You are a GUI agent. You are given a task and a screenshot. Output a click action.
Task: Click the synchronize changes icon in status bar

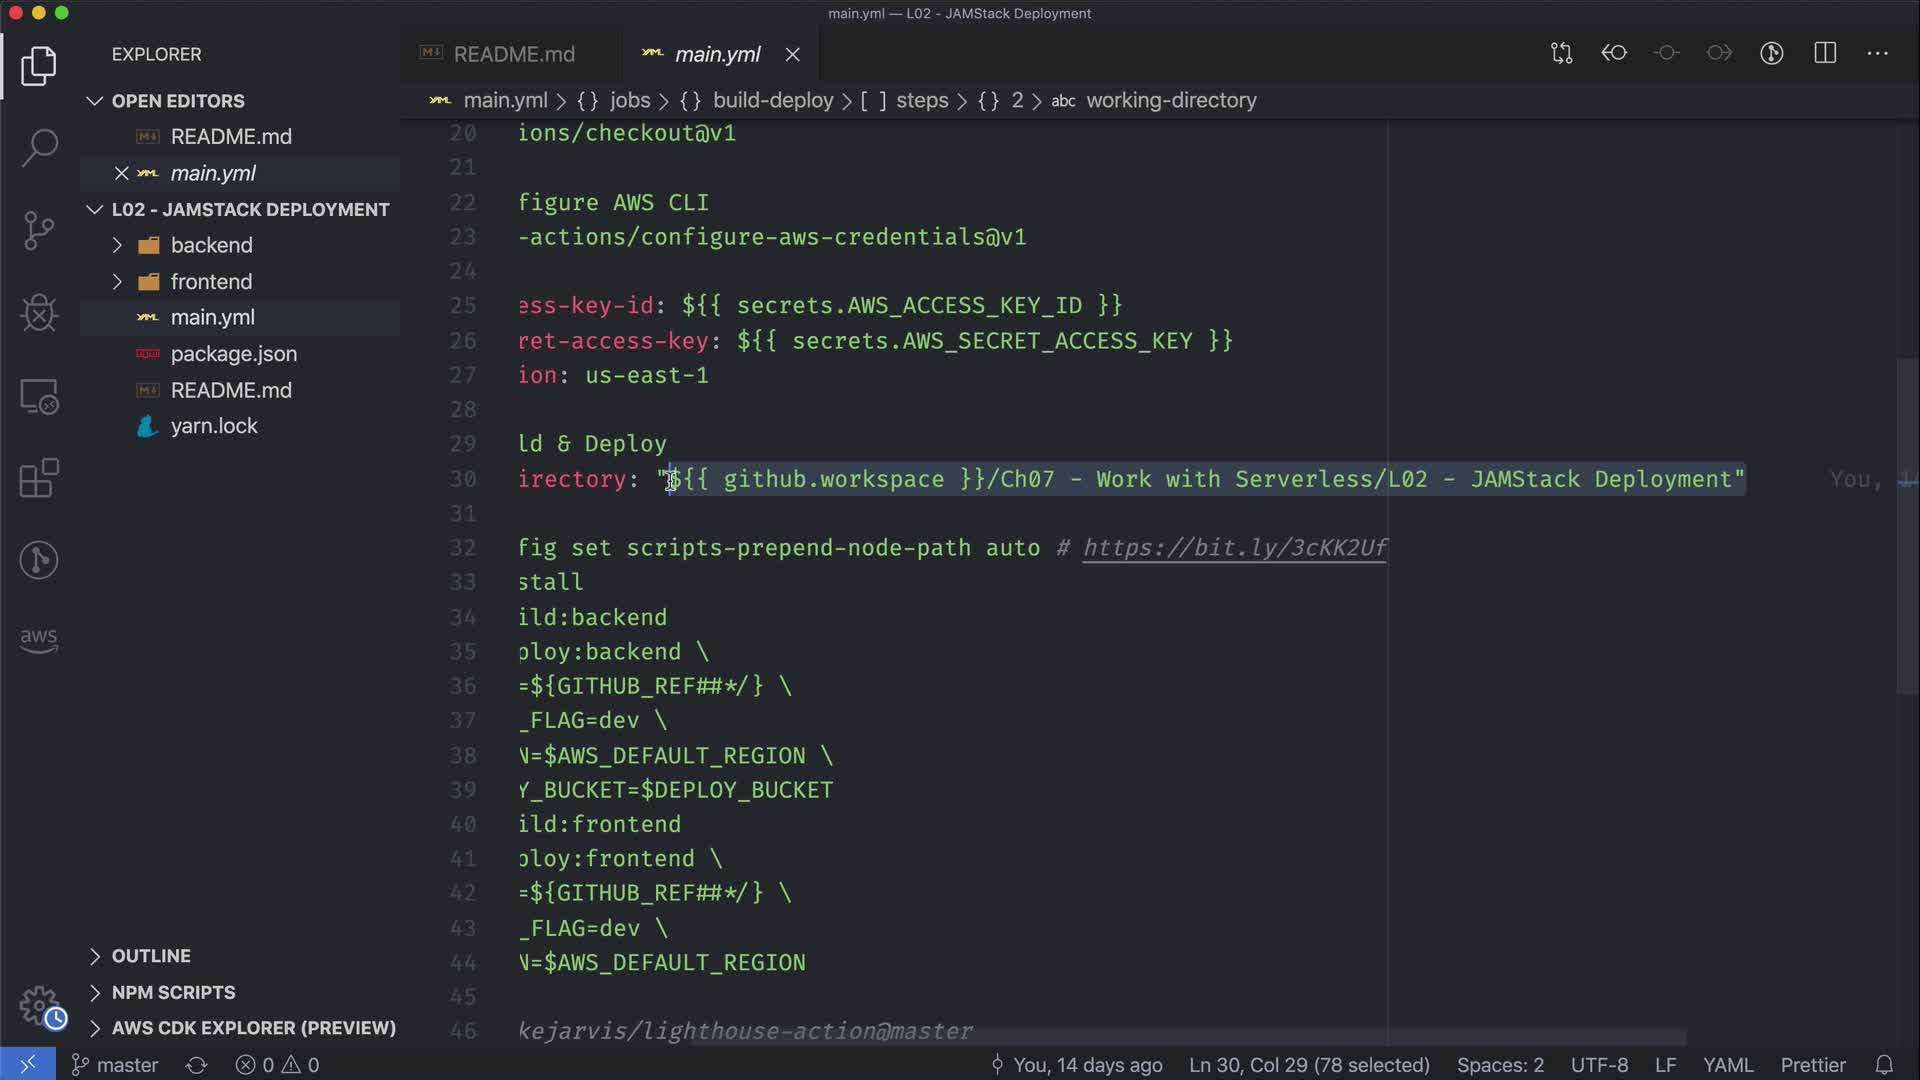(x=197, y=1065)
